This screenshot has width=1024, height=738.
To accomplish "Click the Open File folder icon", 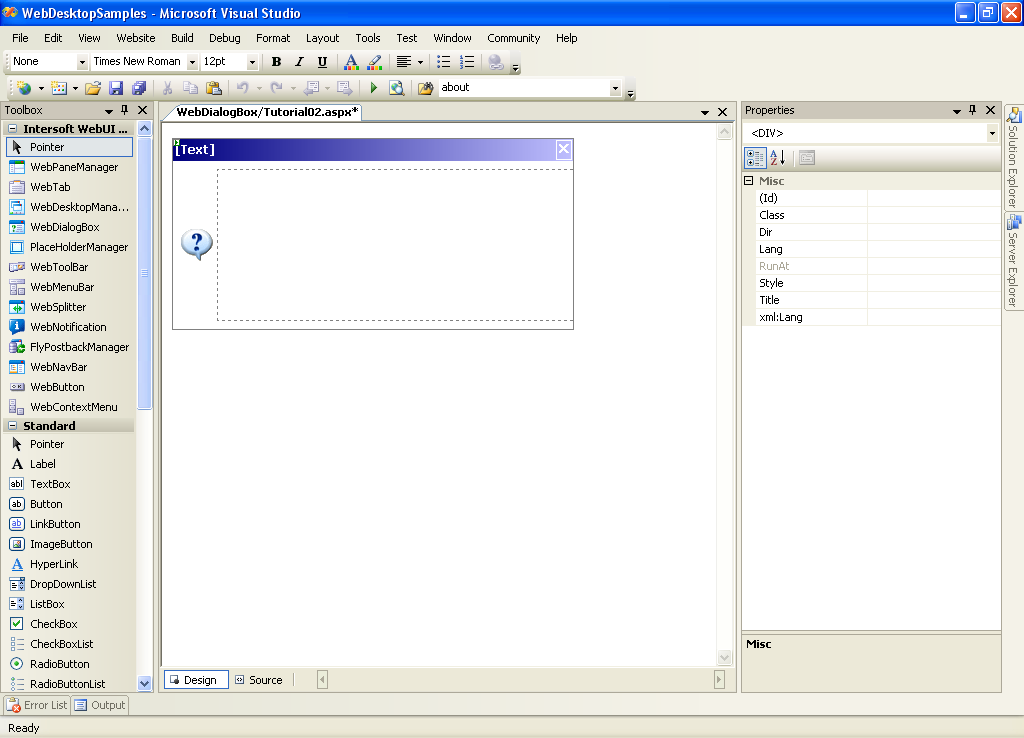I will (x=93, y=88).
